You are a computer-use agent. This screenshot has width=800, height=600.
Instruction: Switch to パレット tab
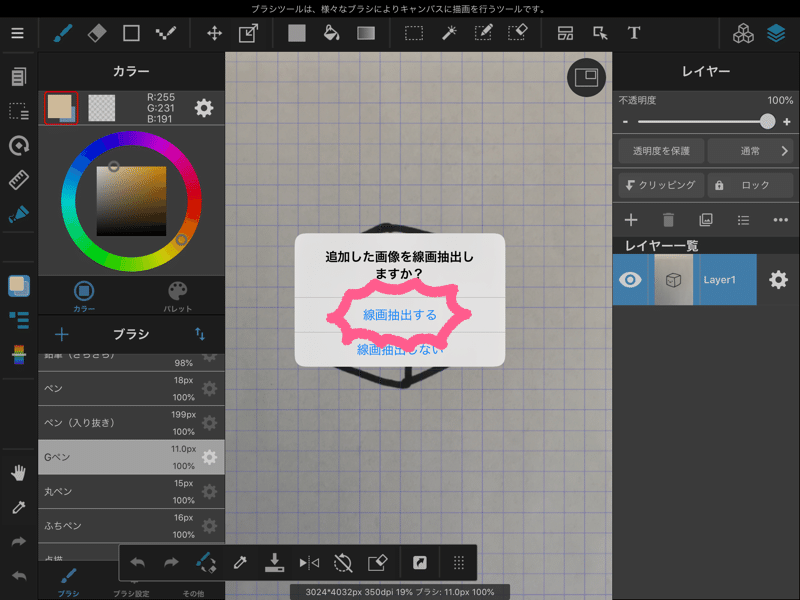(178, 296)
